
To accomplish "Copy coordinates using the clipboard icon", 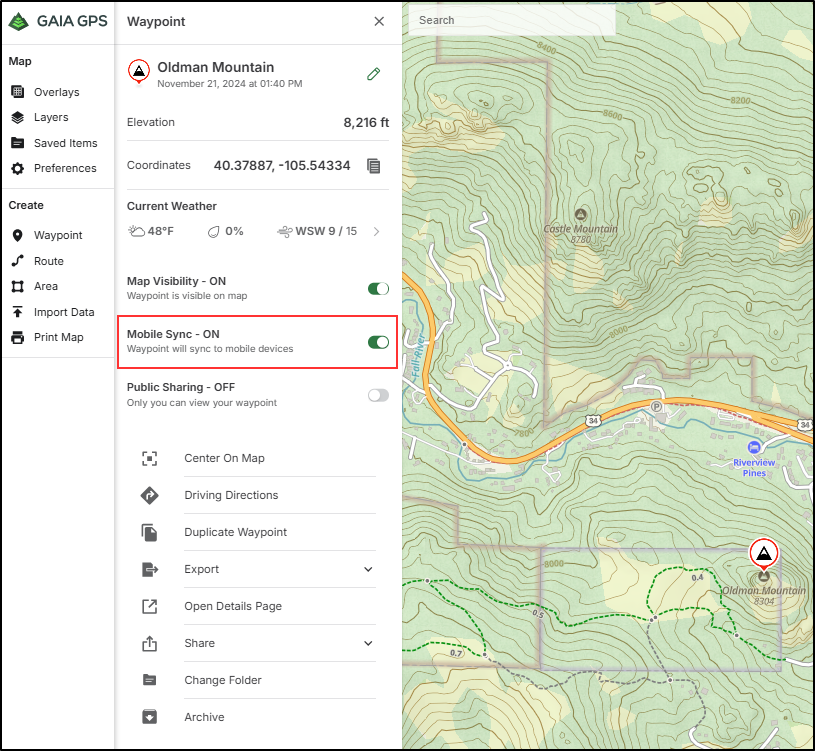I will click(x=373, y=166).
